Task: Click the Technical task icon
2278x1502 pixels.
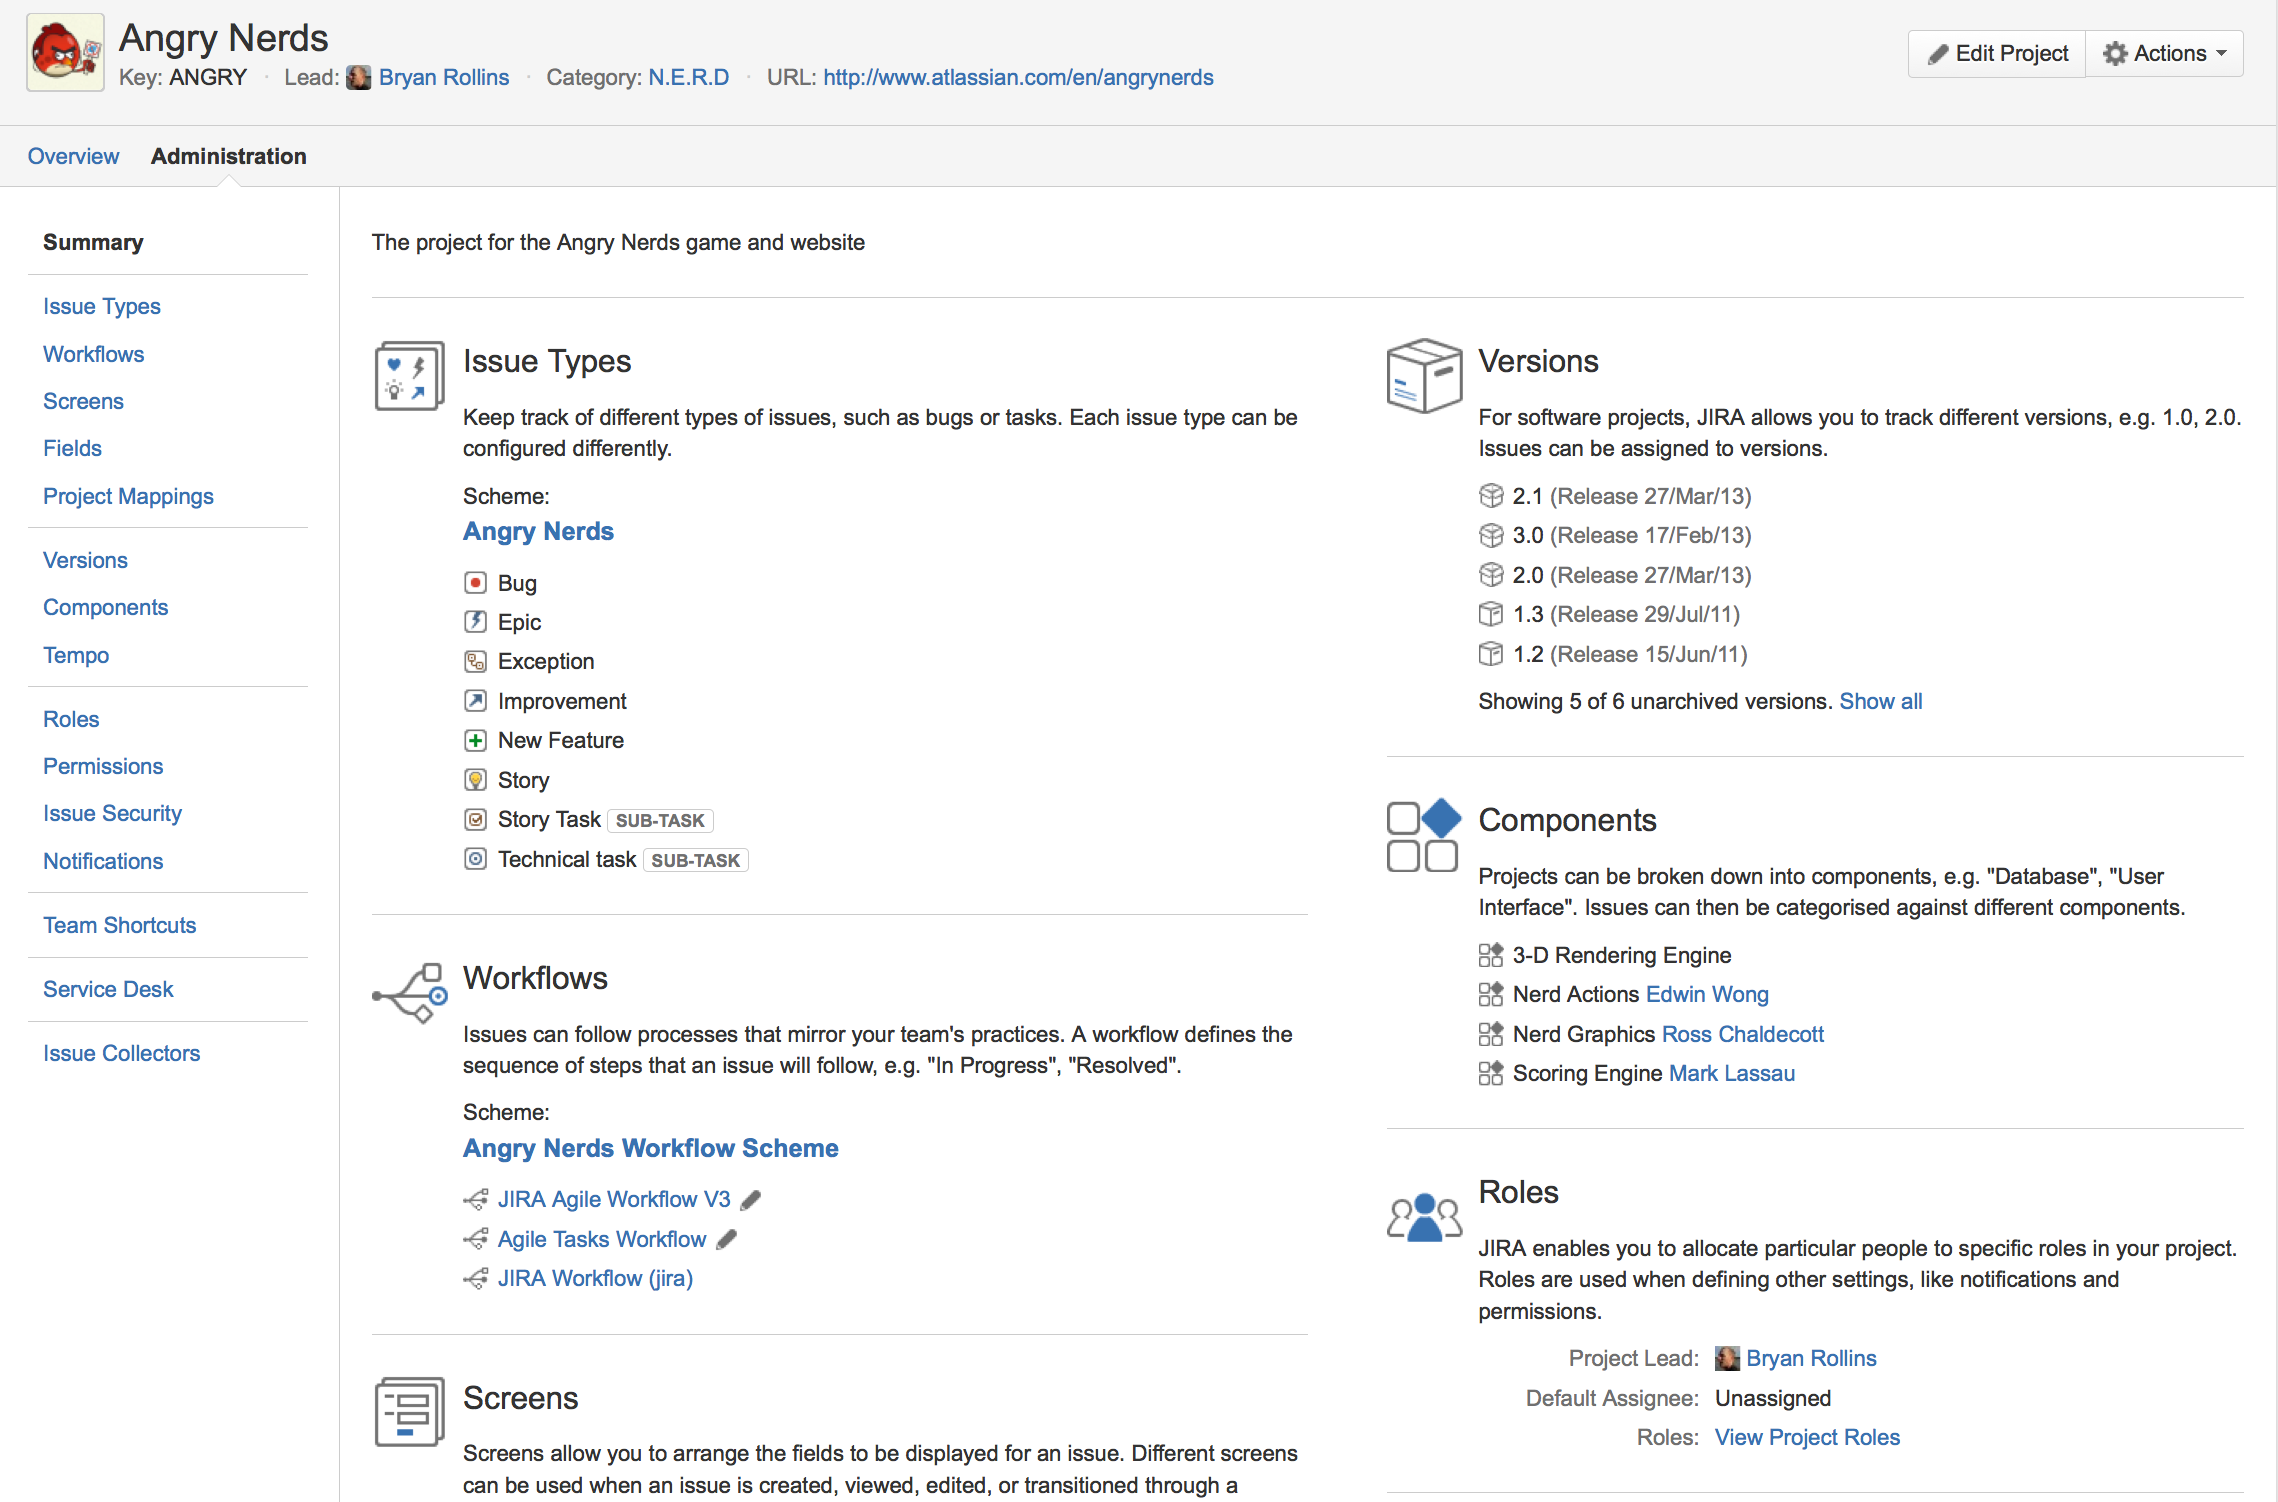Action: pos(476,859)
